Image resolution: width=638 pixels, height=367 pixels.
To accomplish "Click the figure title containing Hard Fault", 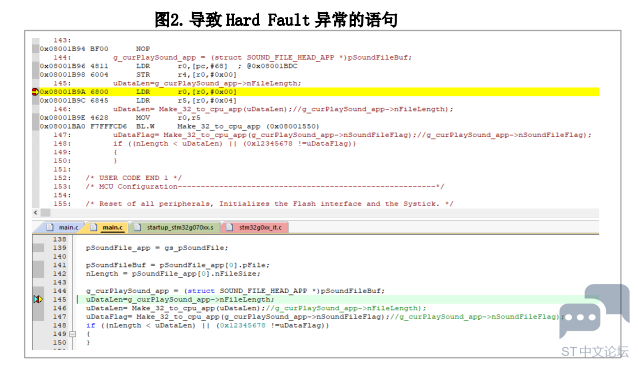I will point(276,19).
